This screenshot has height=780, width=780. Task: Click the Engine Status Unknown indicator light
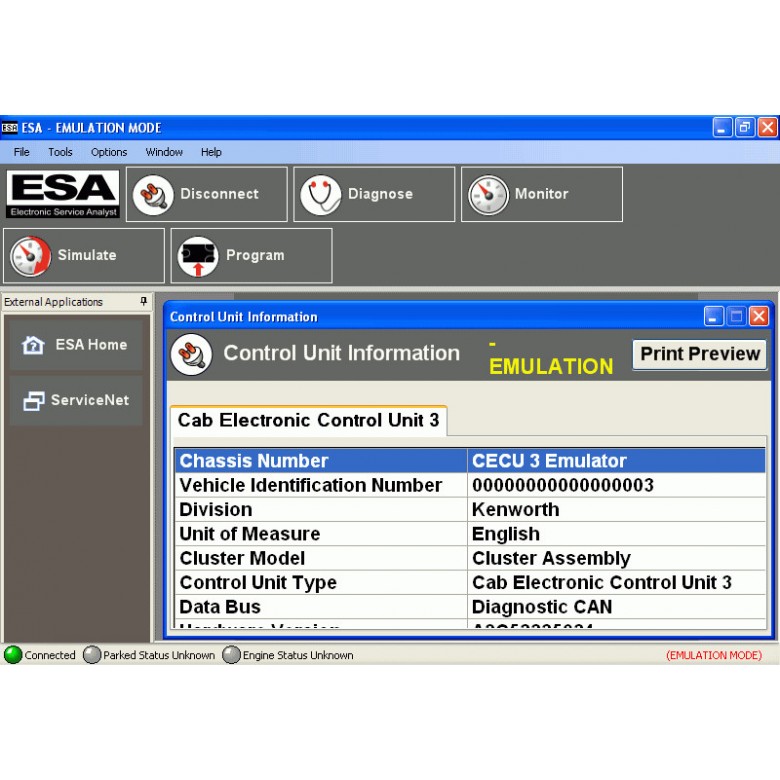coord(231,655)
